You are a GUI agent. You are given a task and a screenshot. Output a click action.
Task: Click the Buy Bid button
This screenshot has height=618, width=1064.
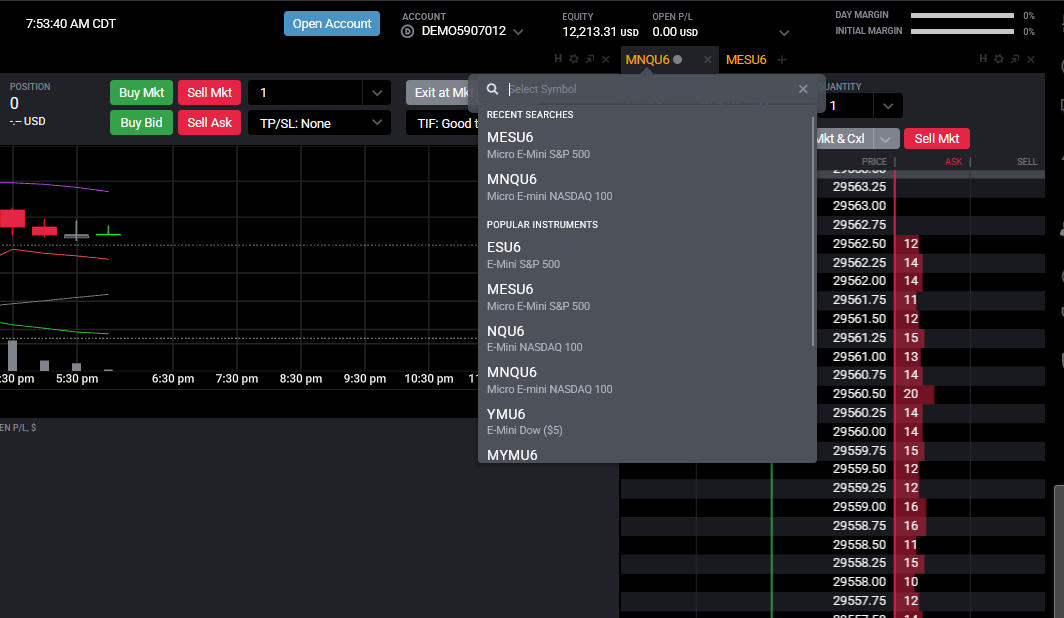[141, 123]
